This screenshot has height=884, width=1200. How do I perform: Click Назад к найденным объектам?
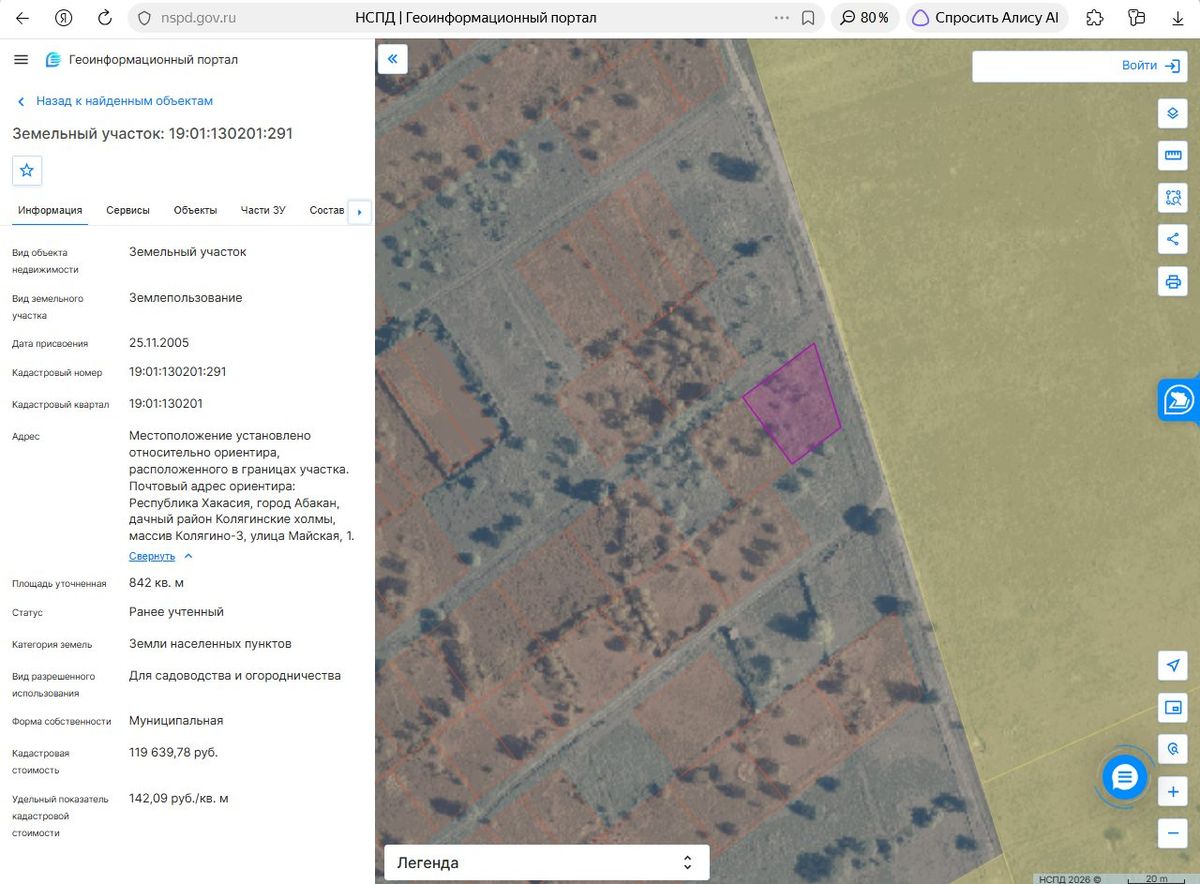pyautogui.click(x=115, y=101)
